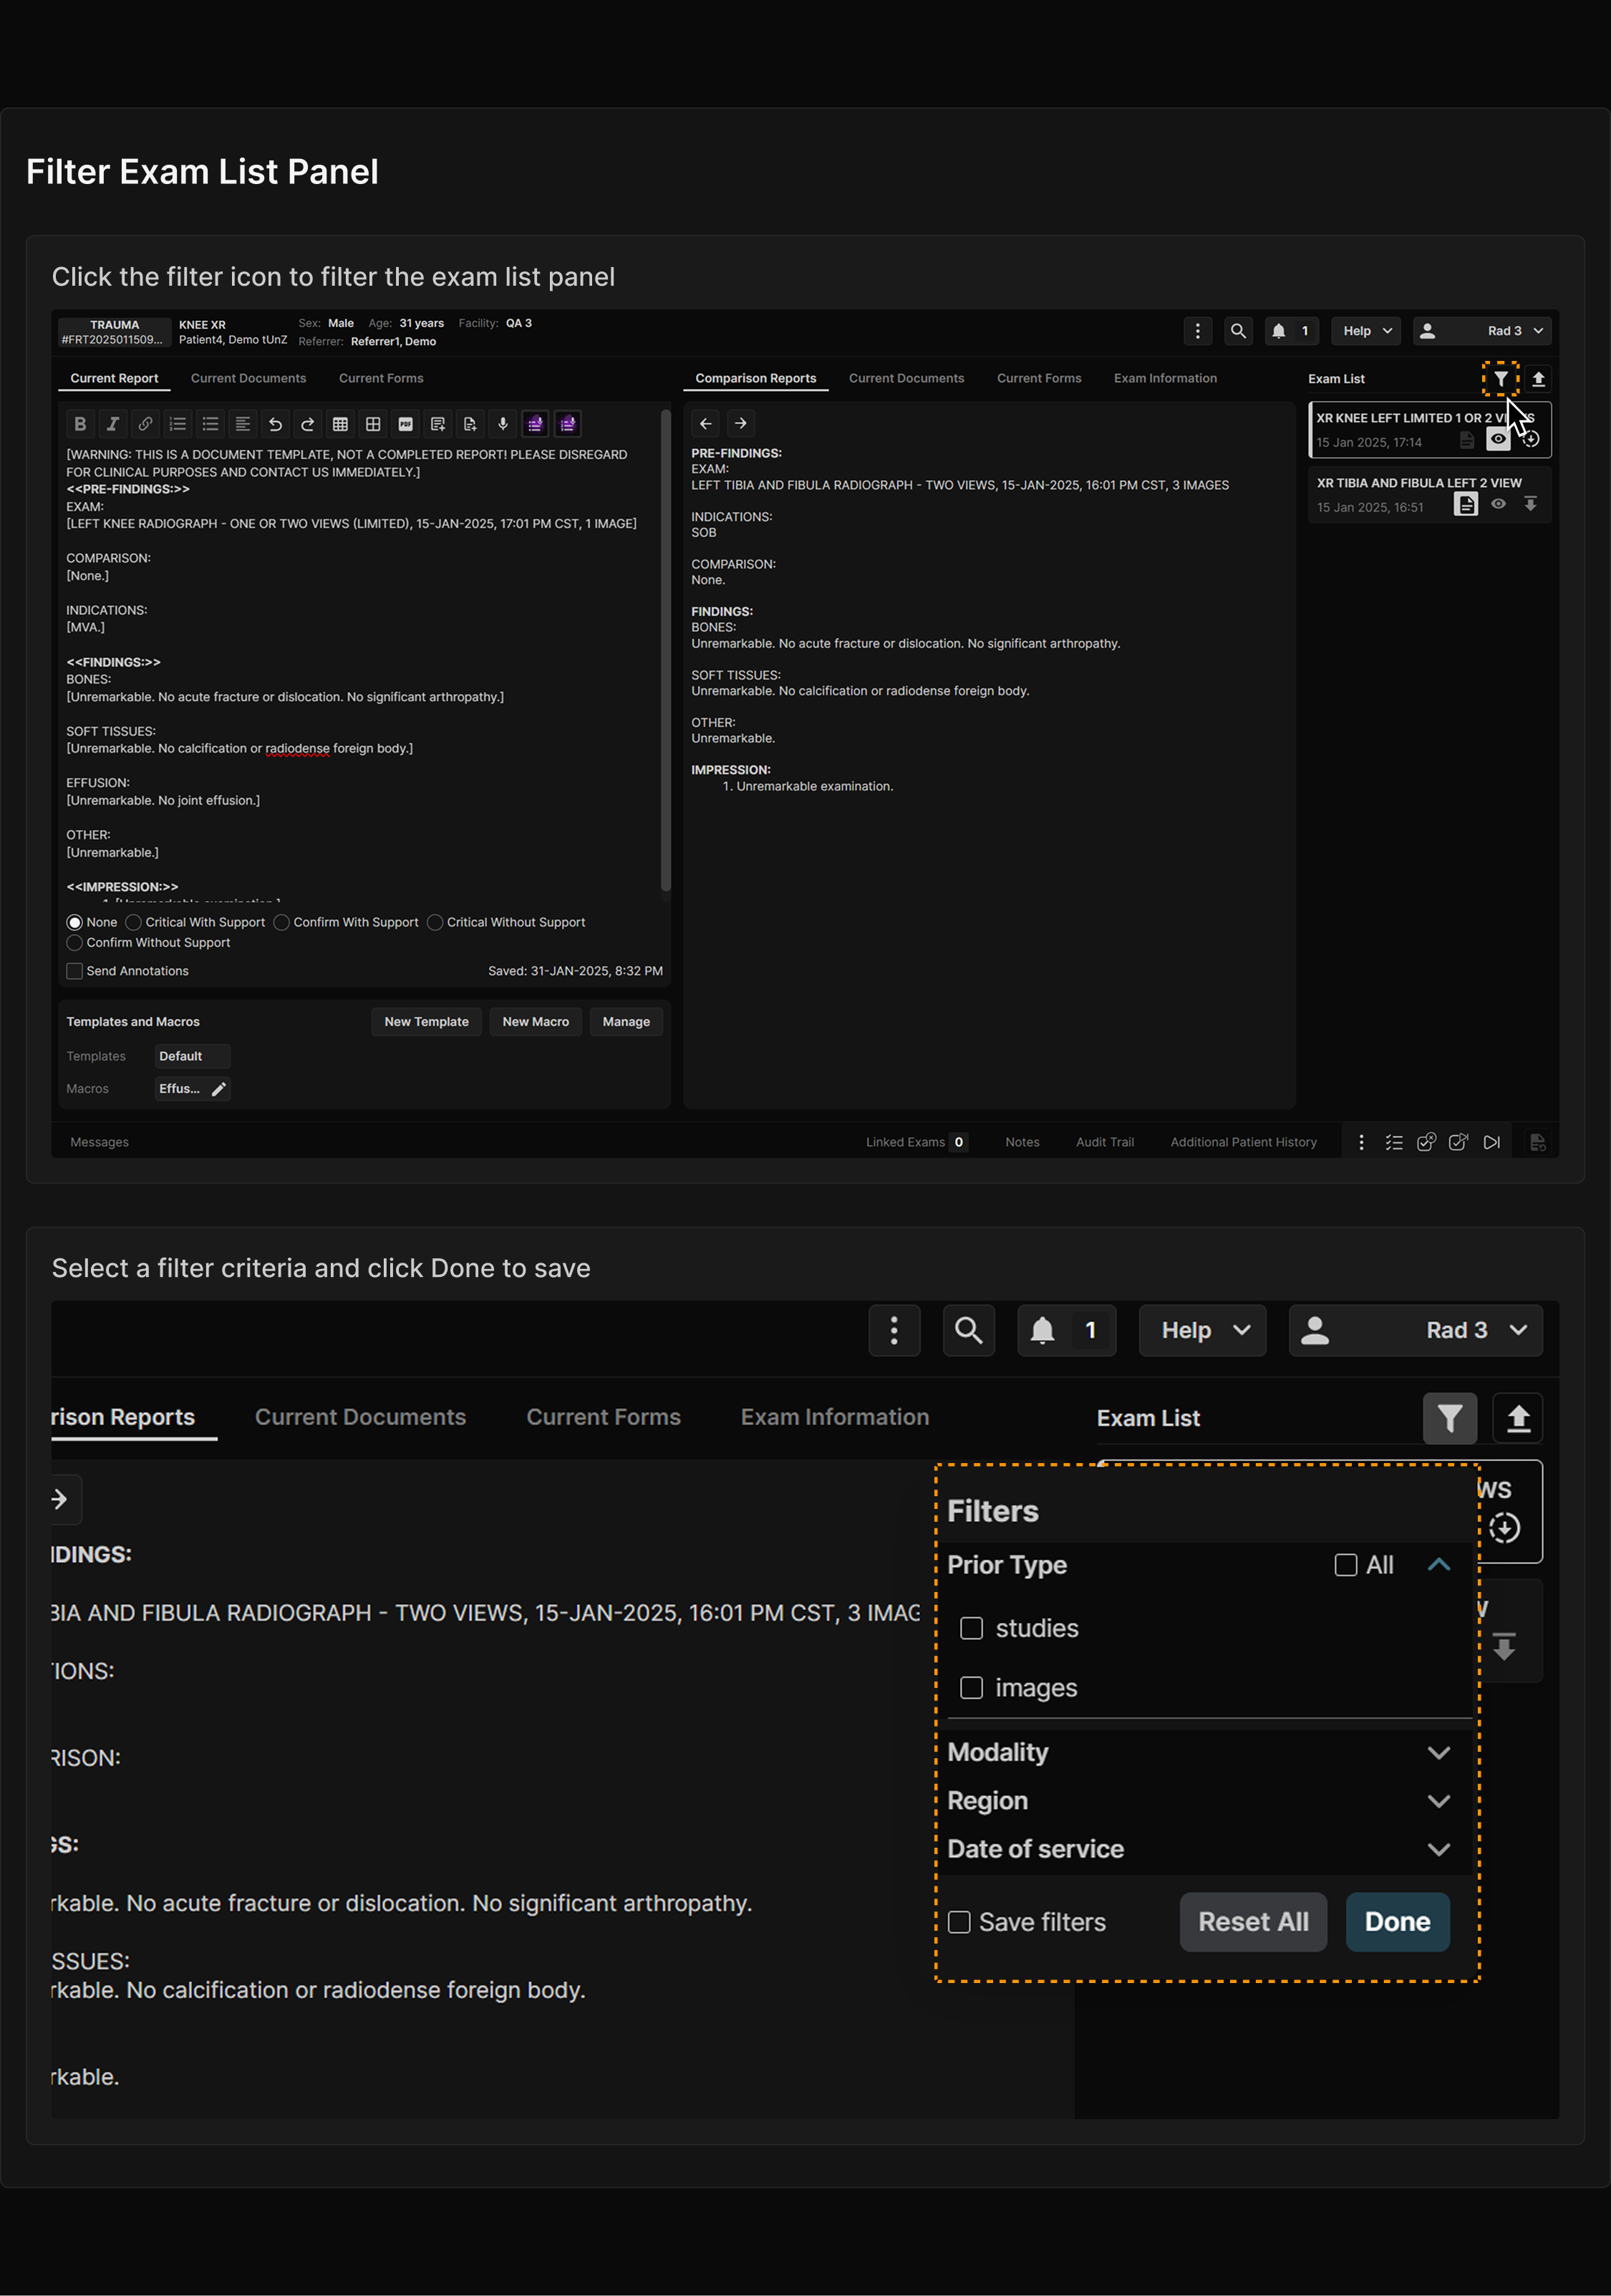
Task: Click the skip-to-next icon in bottom action bar
Action: 1492,1142
